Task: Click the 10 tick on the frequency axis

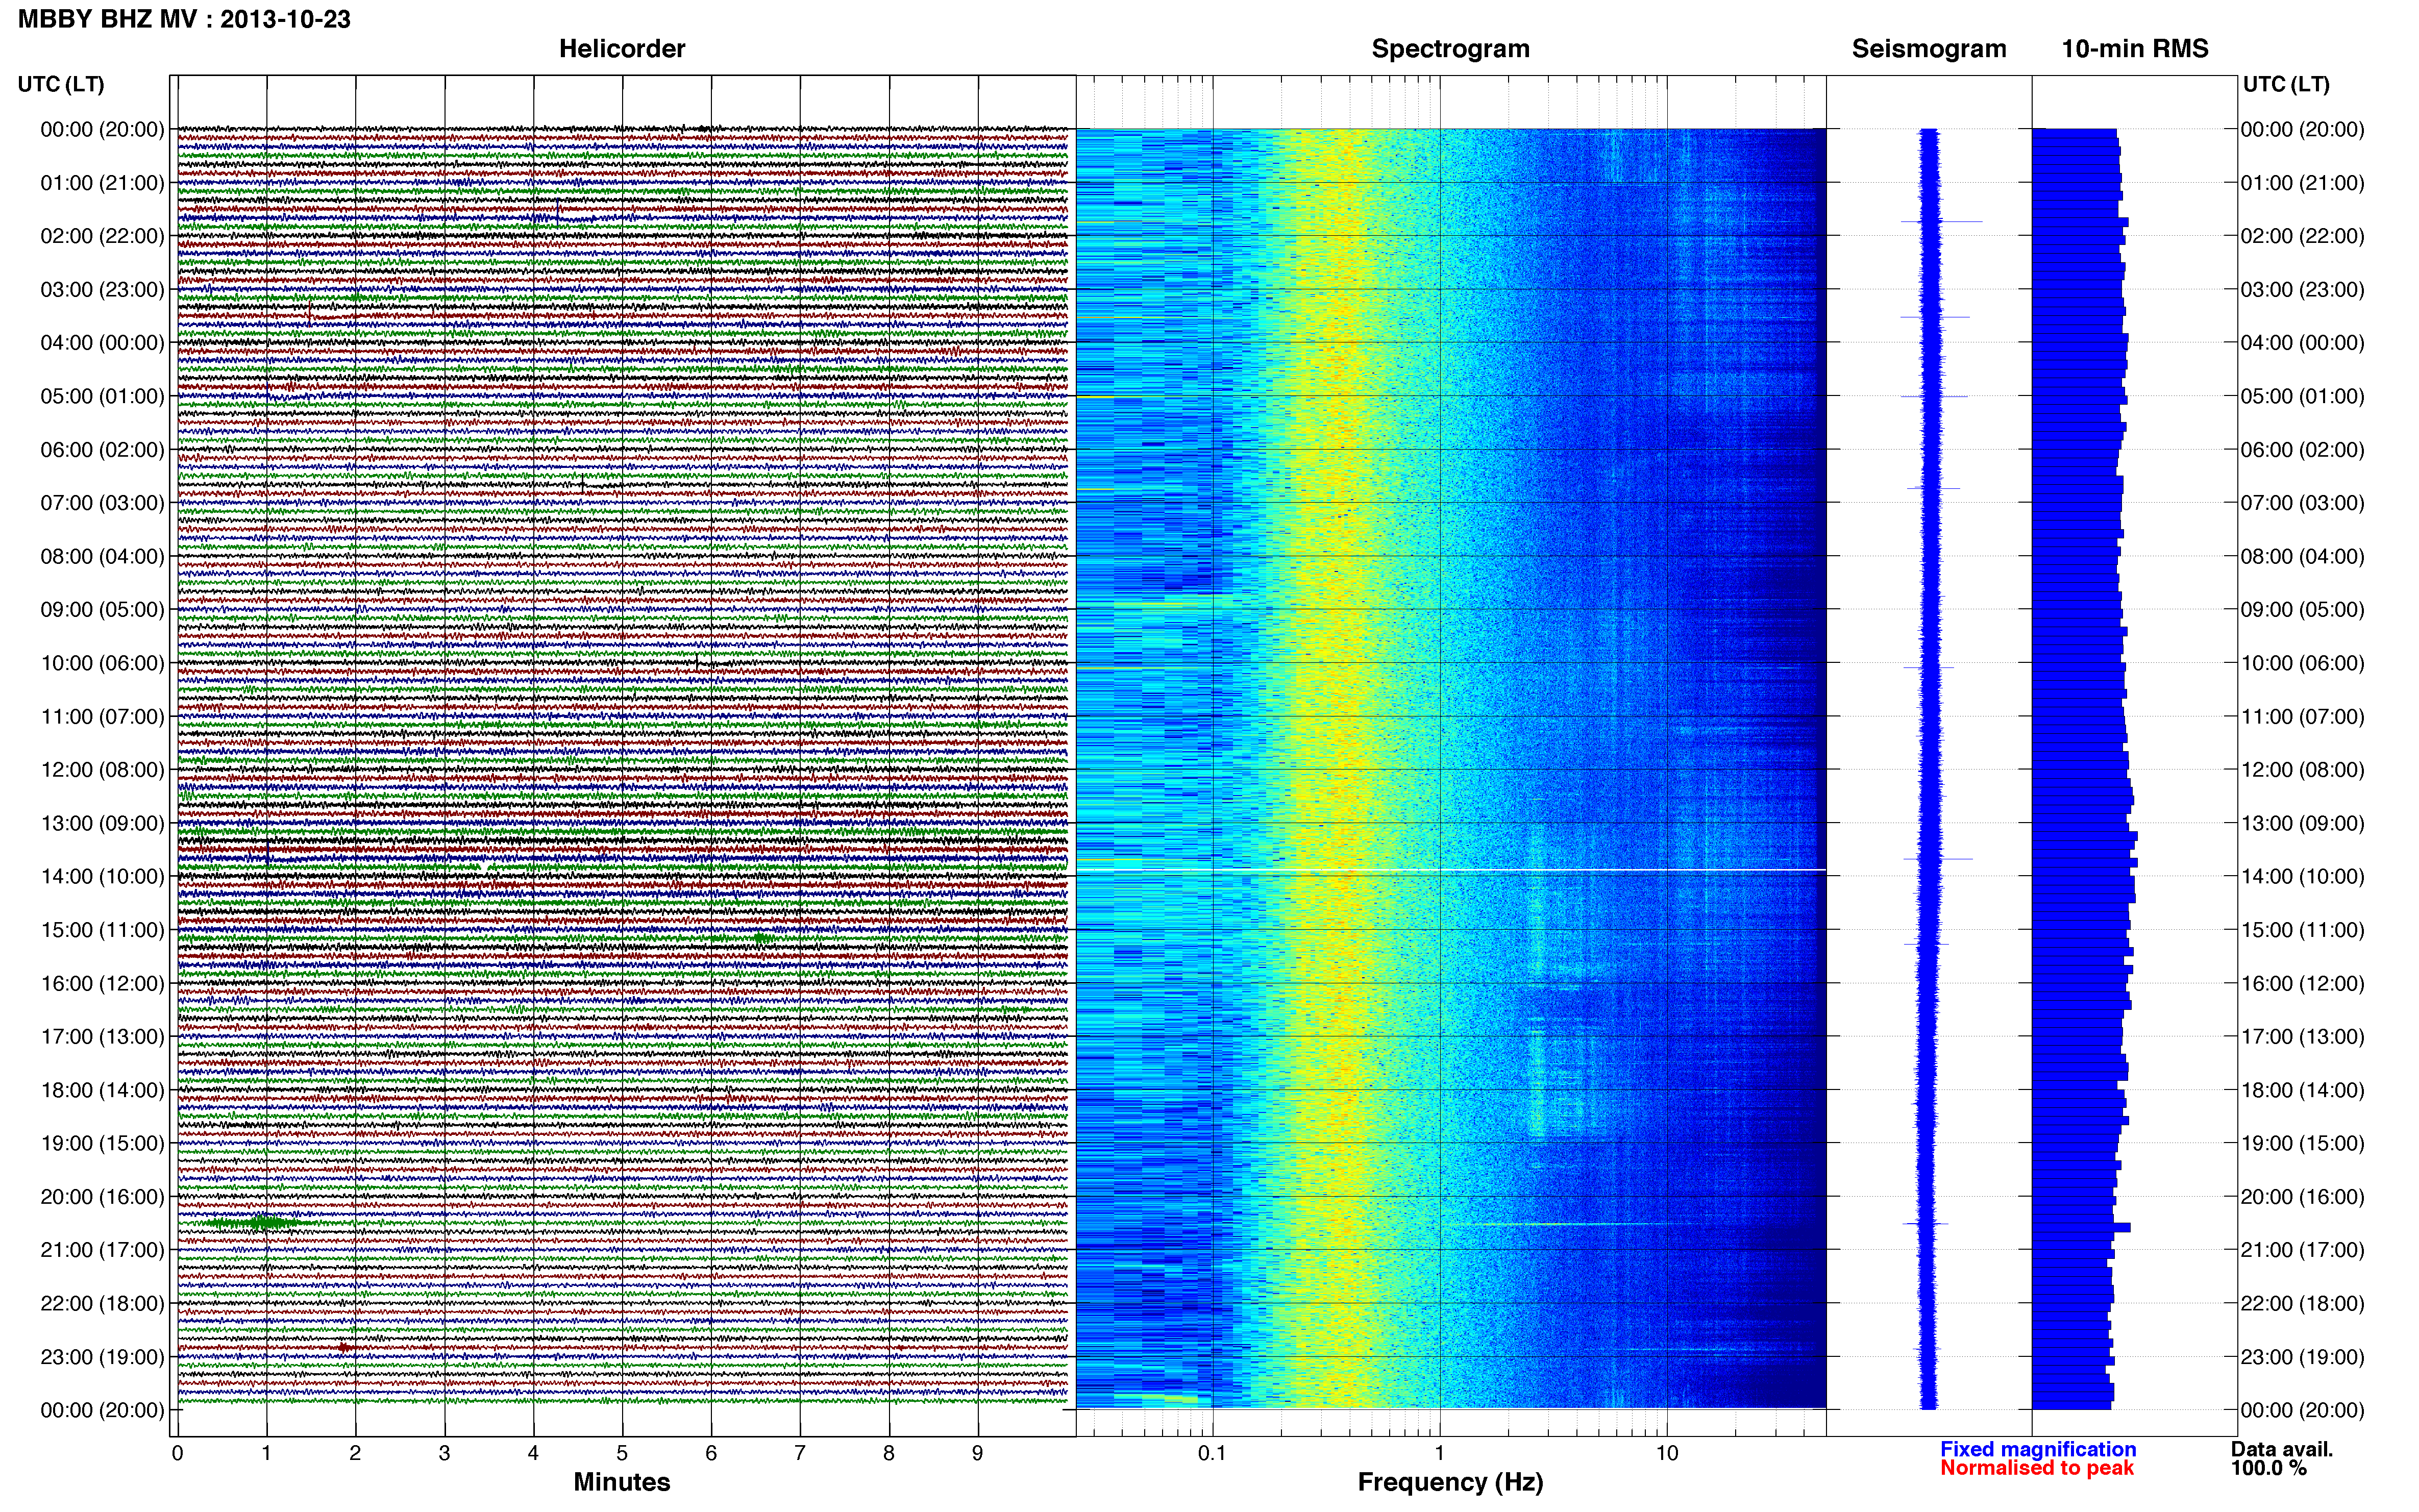Action: (1667, 1453)
